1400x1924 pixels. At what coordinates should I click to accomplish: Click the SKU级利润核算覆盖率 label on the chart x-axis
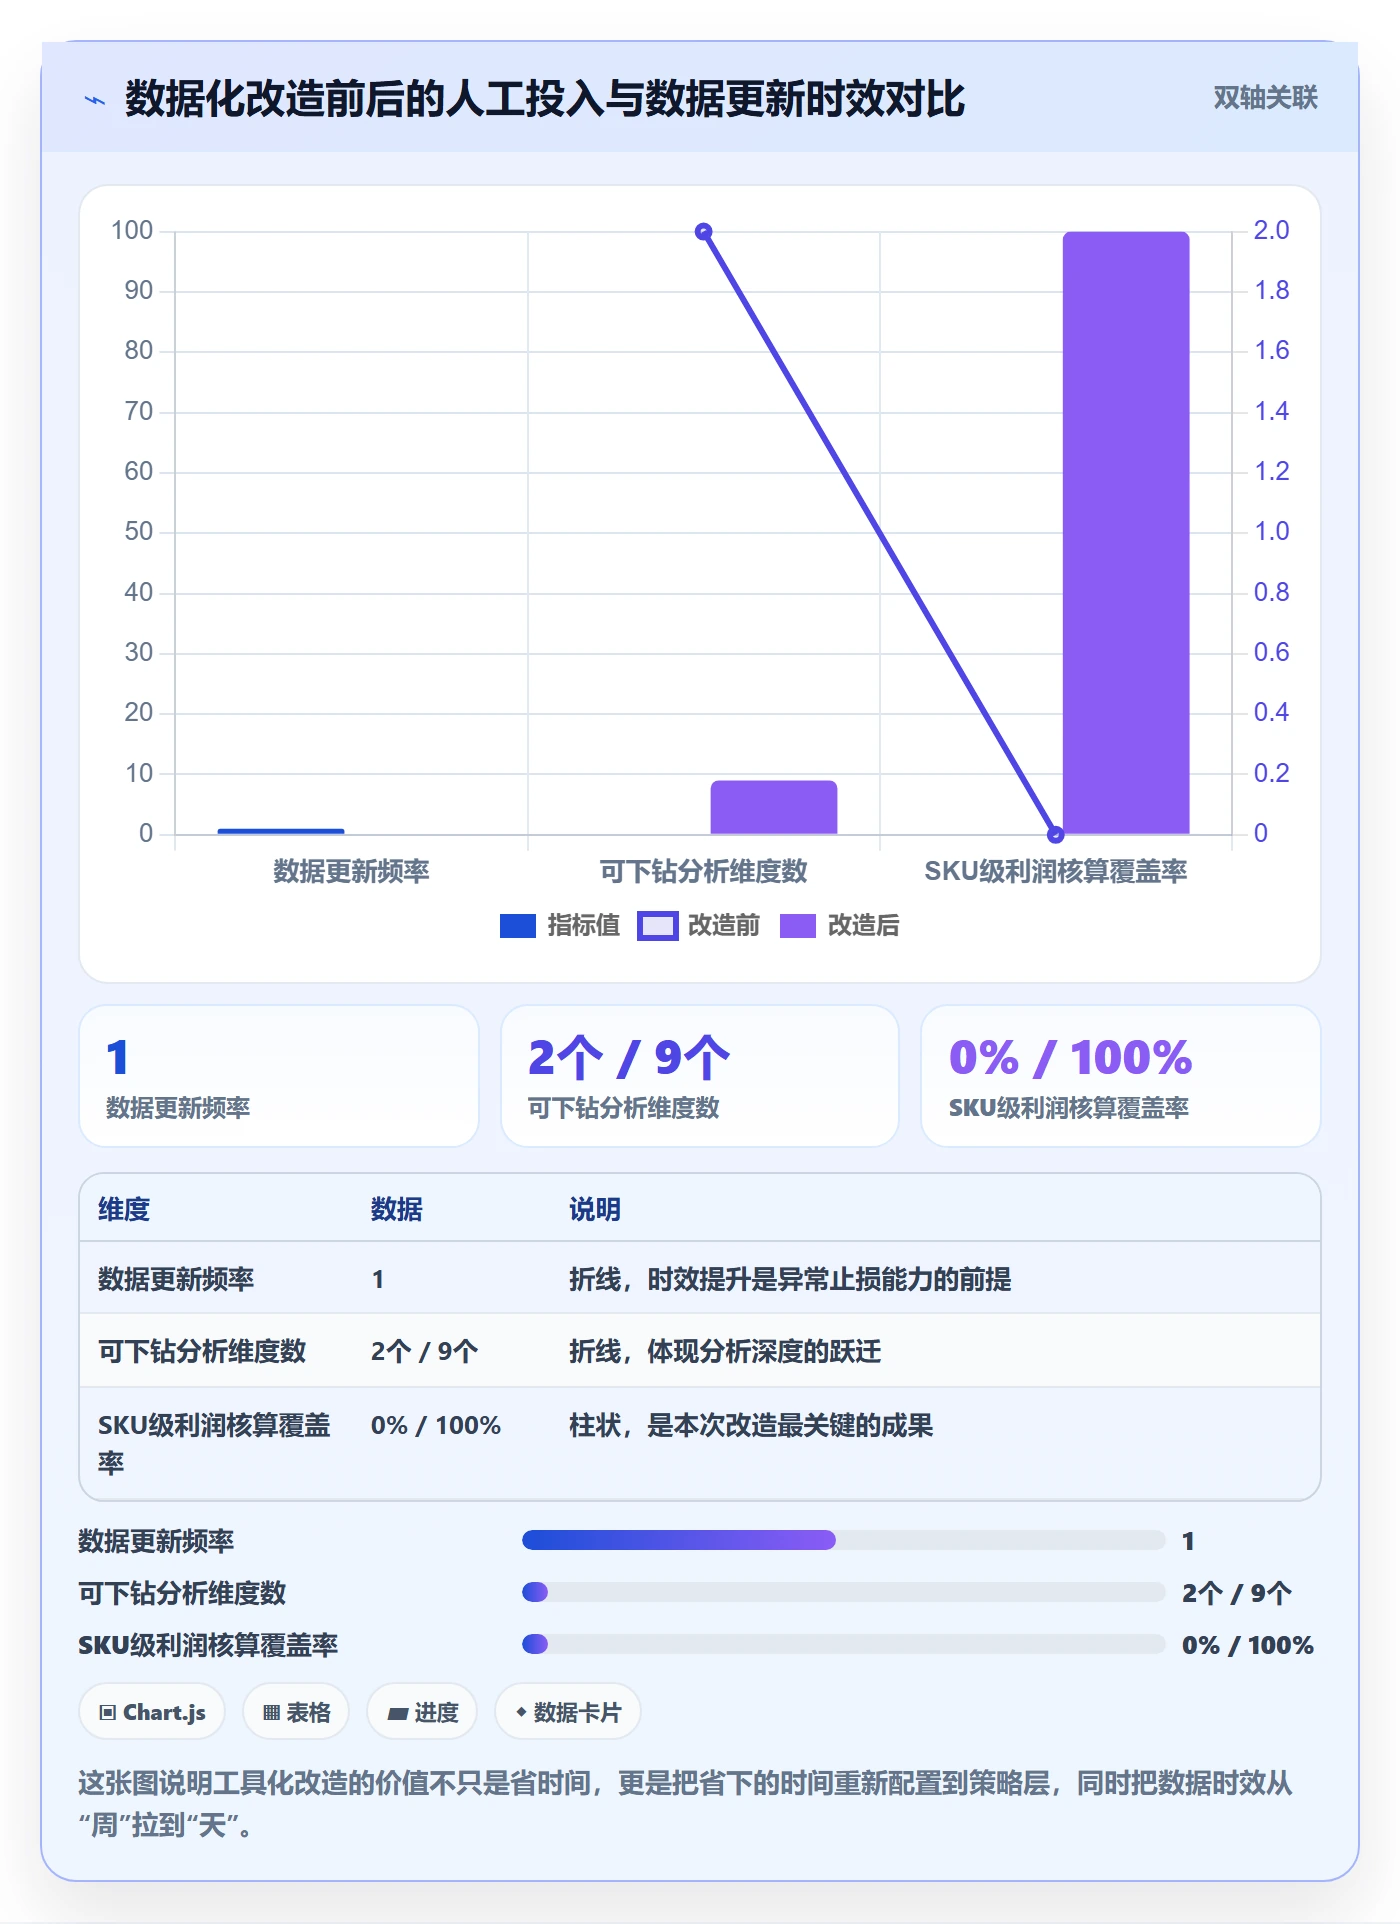point(1056,871)
